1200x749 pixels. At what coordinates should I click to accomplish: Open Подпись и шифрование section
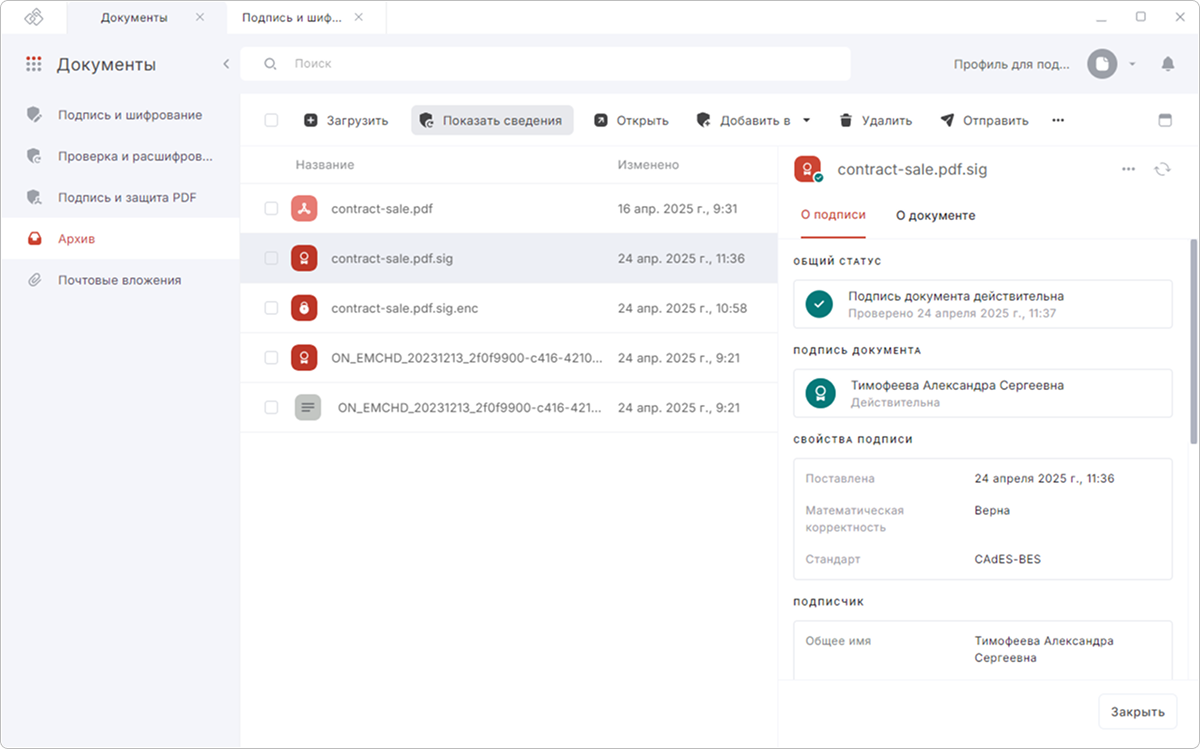(120, 115)
